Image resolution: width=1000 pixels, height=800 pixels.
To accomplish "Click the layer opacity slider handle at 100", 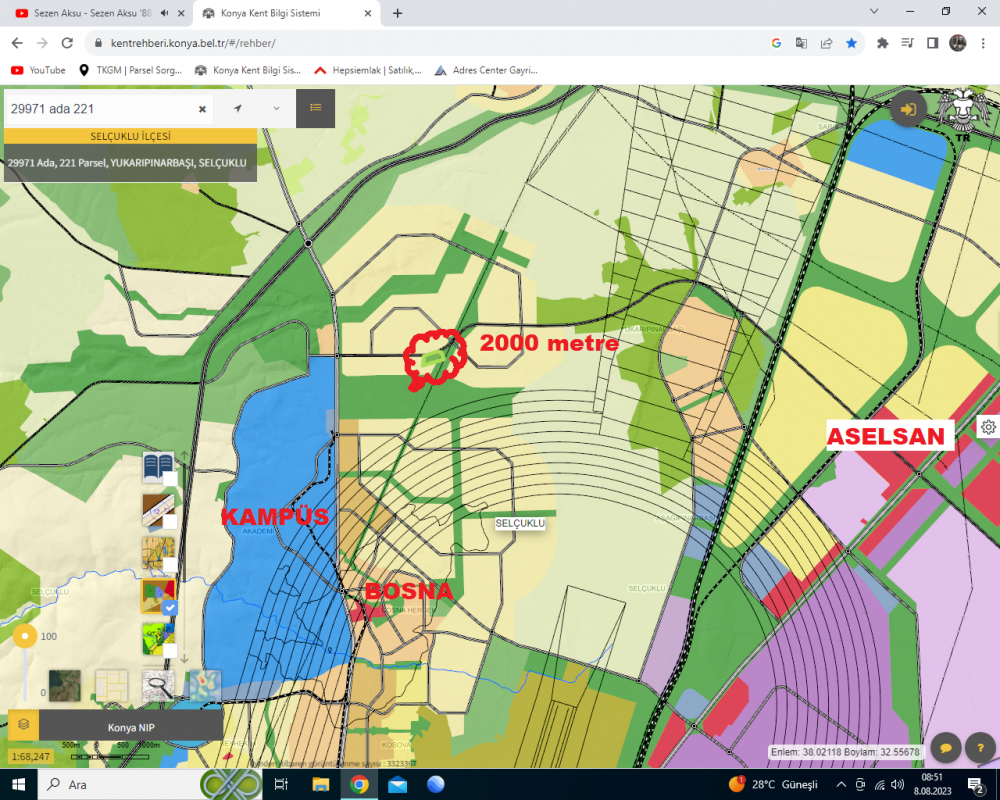I will (x=25, y=636).
